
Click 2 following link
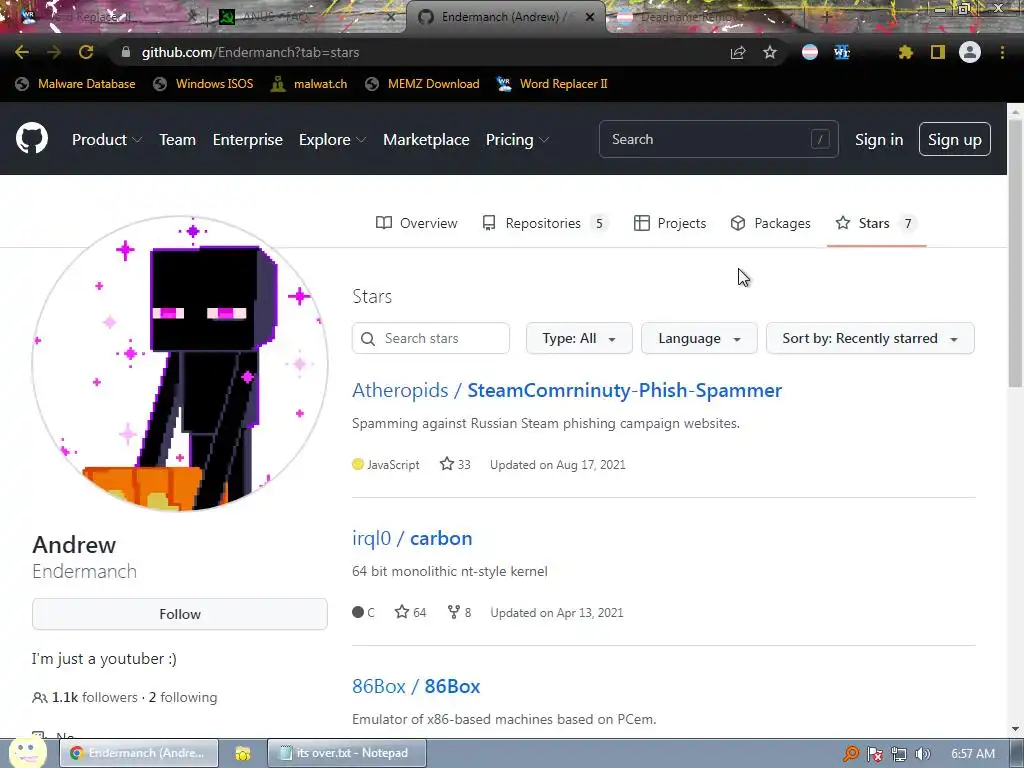[x=183, y=697]
